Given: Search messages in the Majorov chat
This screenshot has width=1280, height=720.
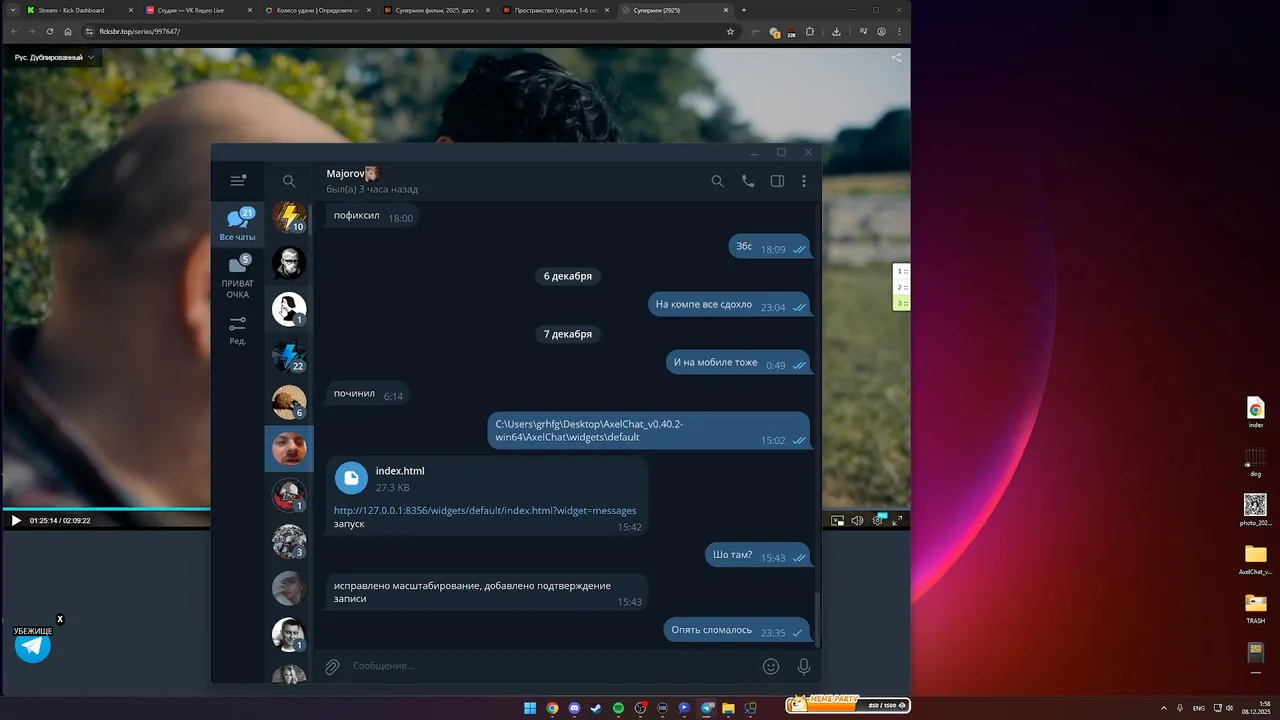Looking at the screenshot, I should point(717,181).
